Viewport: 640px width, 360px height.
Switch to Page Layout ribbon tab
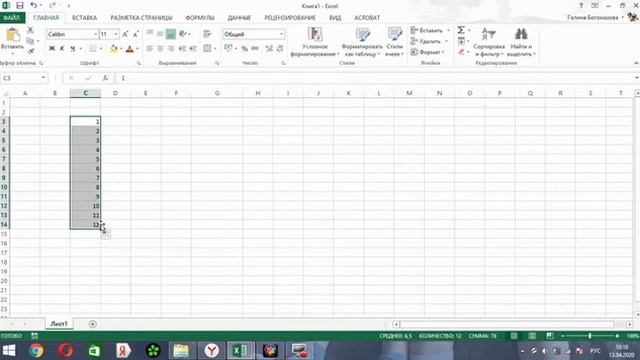[141, 18]
